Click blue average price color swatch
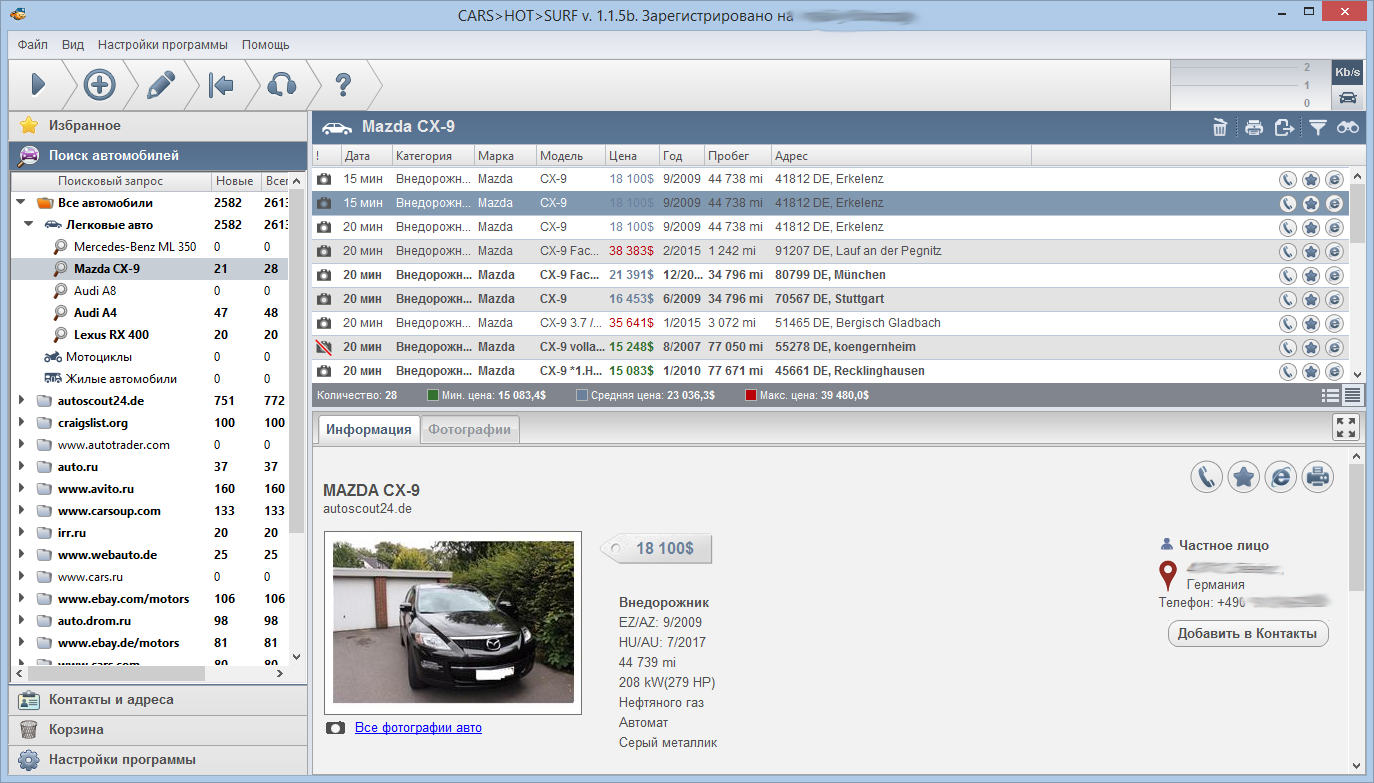This screenshot has width=1374, height=783. [581, 395]
